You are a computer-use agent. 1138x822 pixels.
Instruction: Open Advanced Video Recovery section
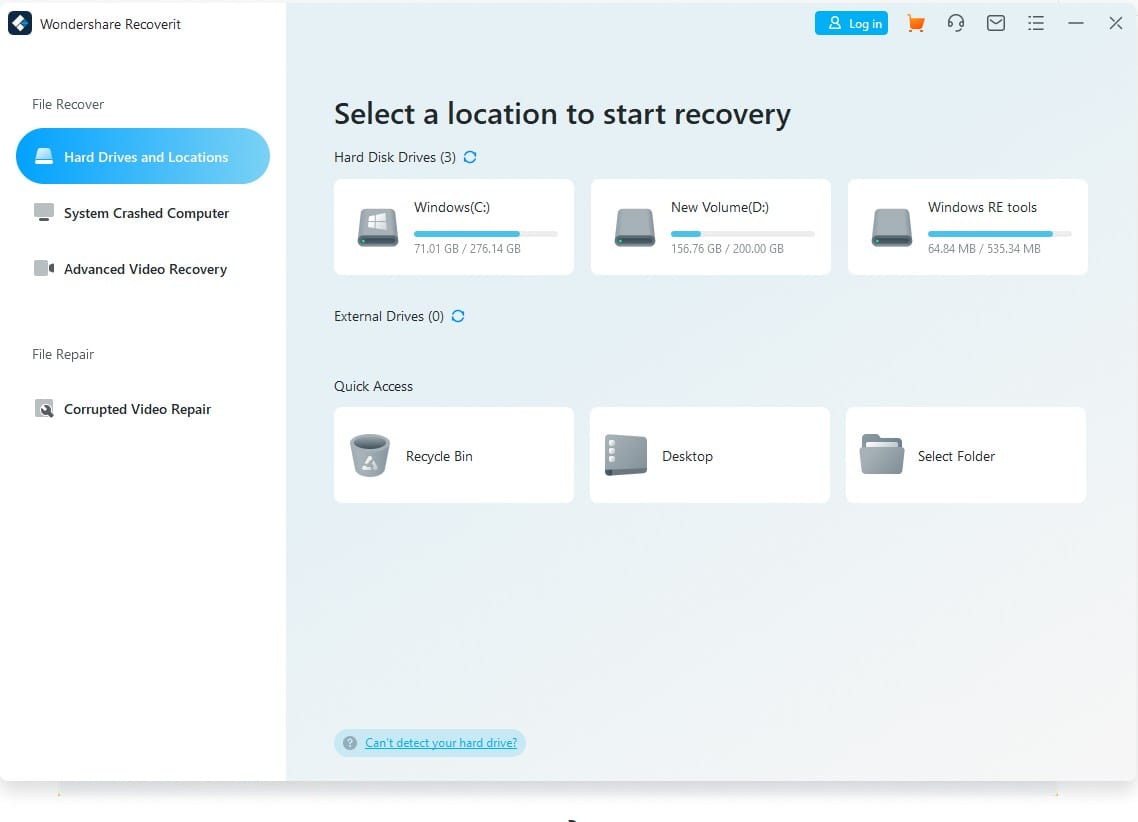click(143, 268)
